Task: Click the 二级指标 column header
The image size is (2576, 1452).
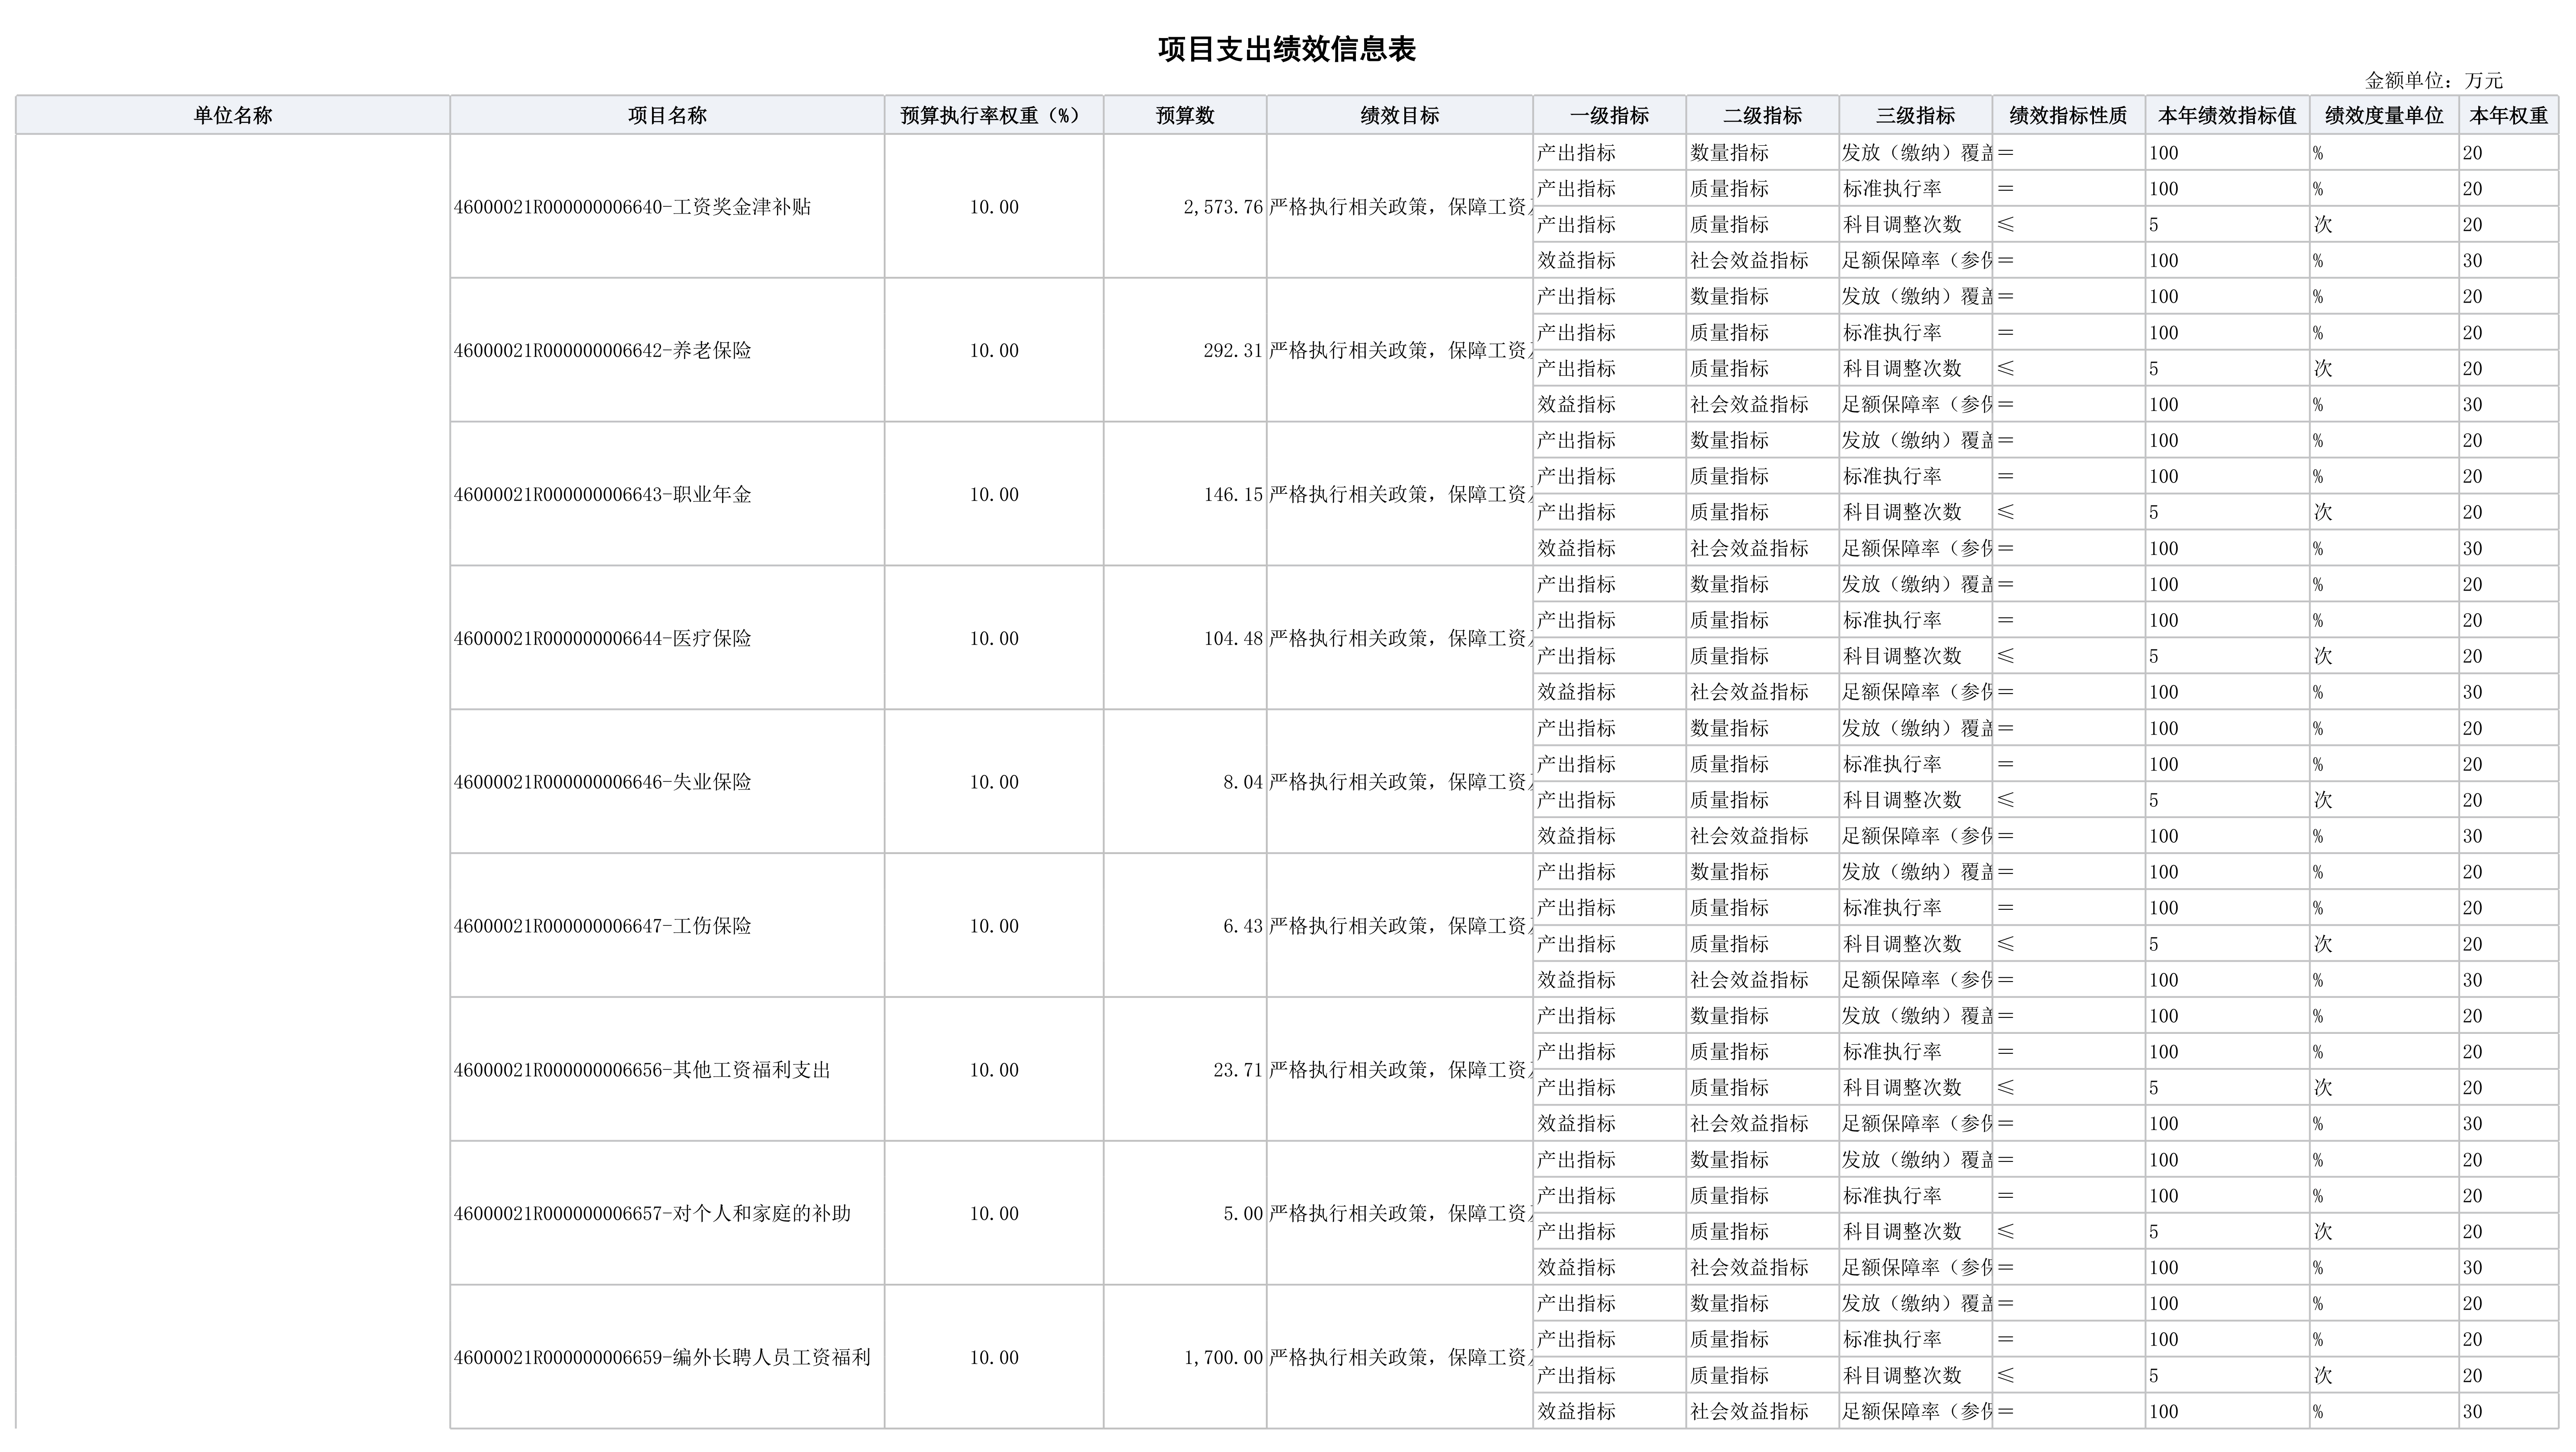Action: point(1762,115)
